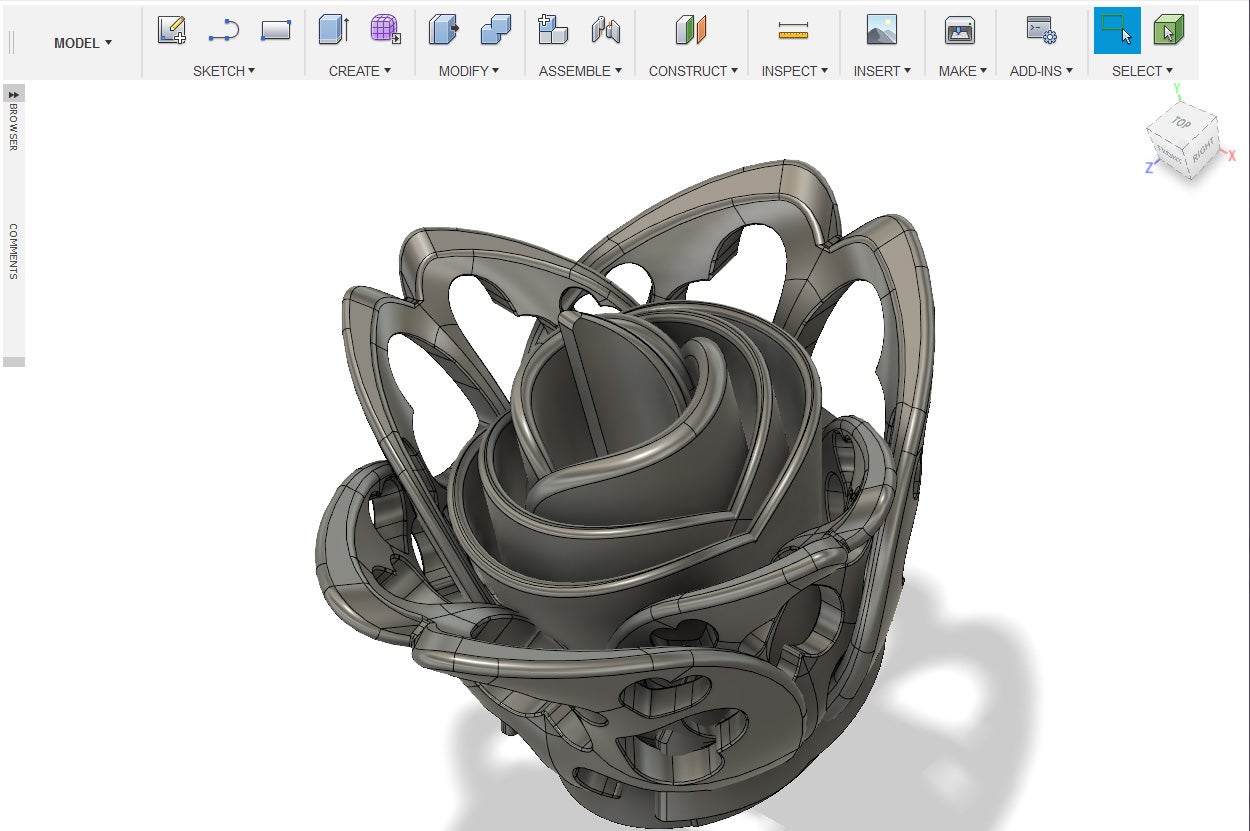
Task: Click the Create Sketch icon
Action: coord(172,31)
